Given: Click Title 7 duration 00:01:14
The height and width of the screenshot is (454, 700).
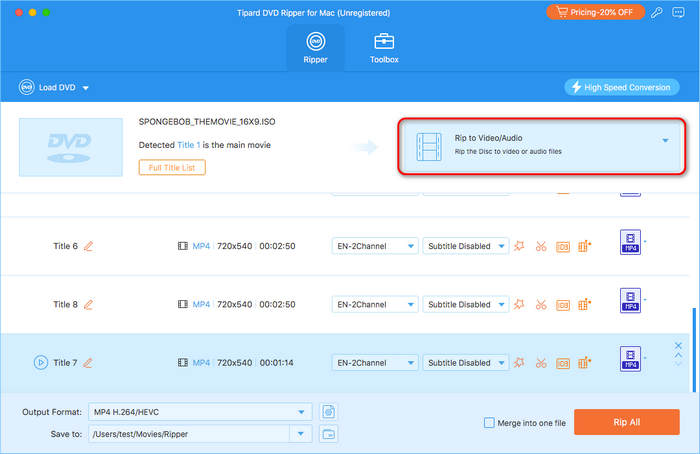Looking at the screenshot, I should click(277, 363).
